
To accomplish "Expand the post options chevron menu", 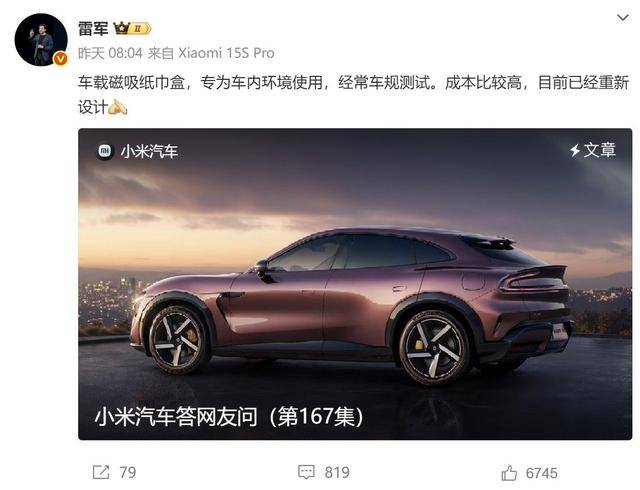I will click(622, 18).
